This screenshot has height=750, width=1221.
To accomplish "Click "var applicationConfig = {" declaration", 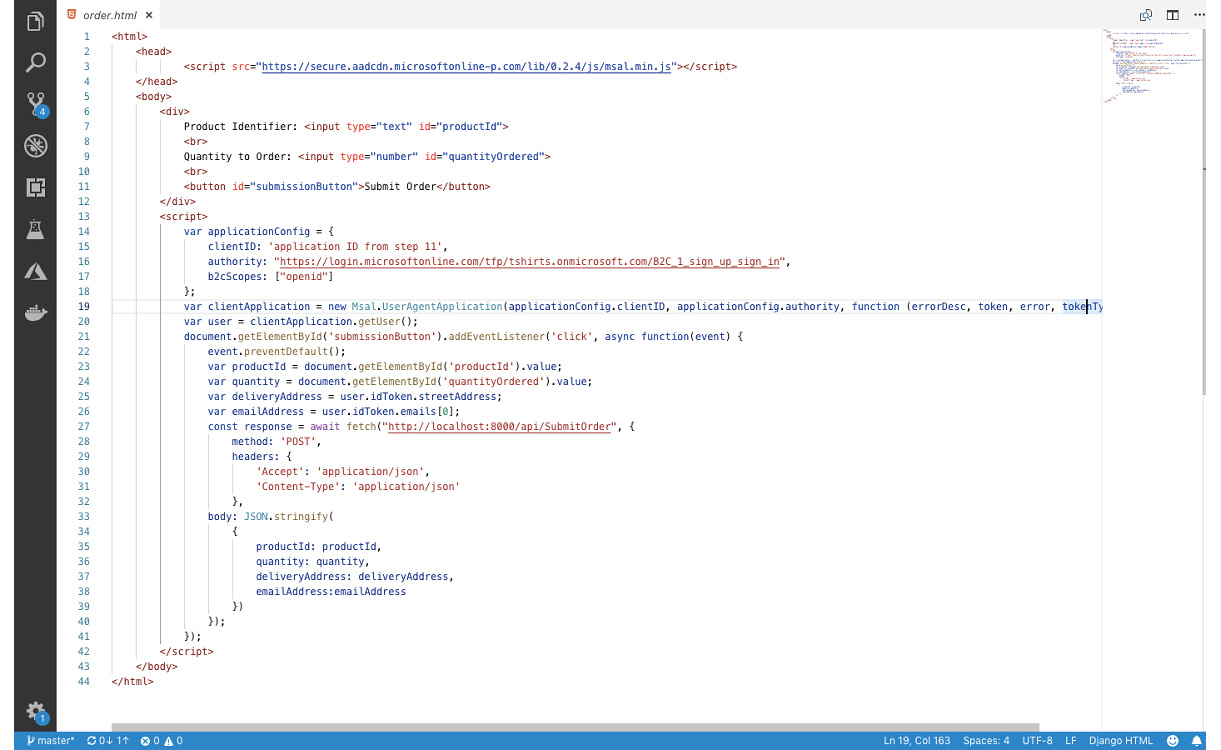I will click(259, 231).
